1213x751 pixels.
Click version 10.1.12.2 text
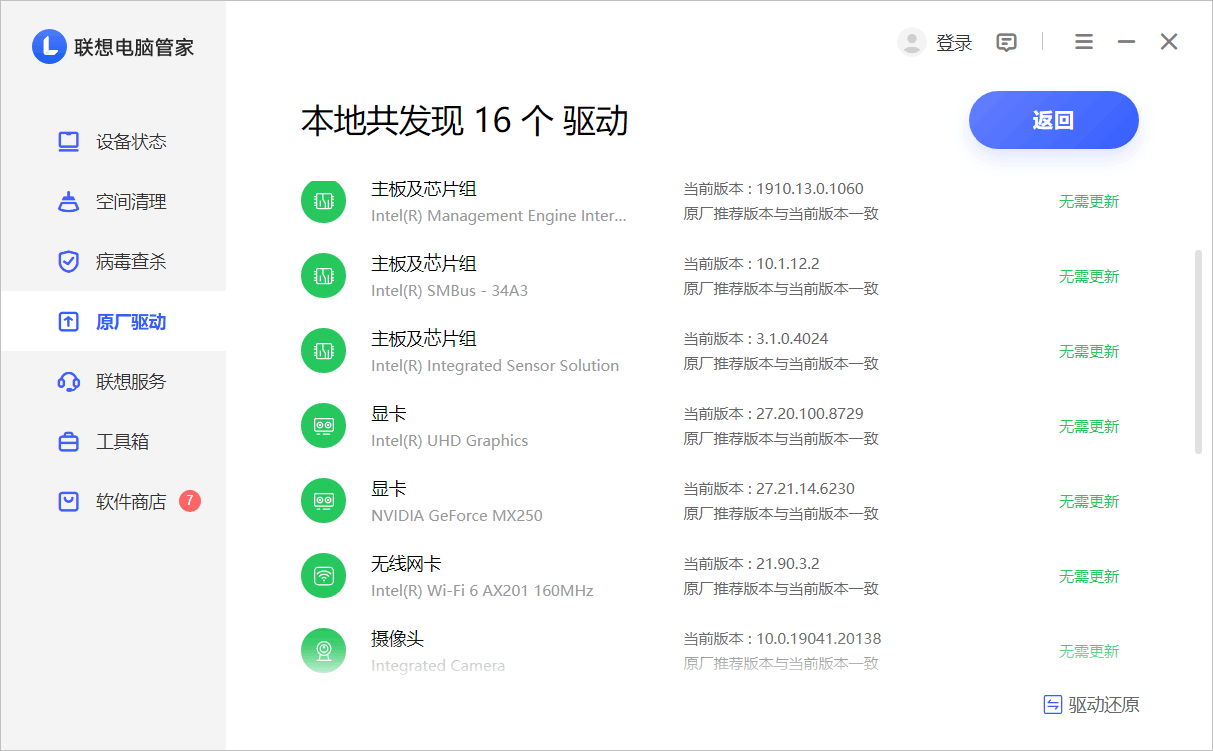tap(788, 264)
